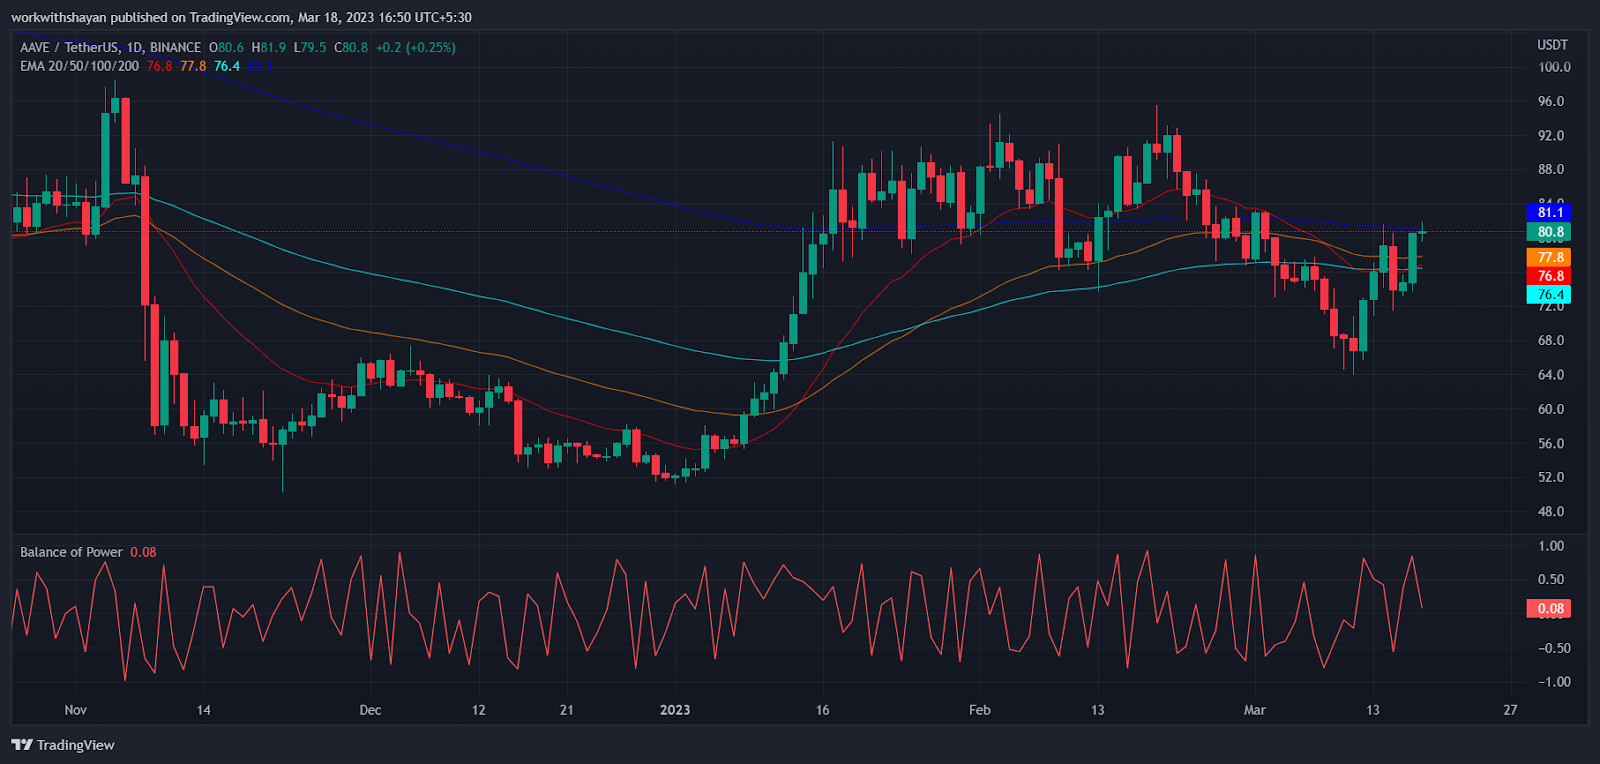Click the EMA 20/50/100/200 indicator label
This screenshot has width=1600, height=764.
click(79, 66)
